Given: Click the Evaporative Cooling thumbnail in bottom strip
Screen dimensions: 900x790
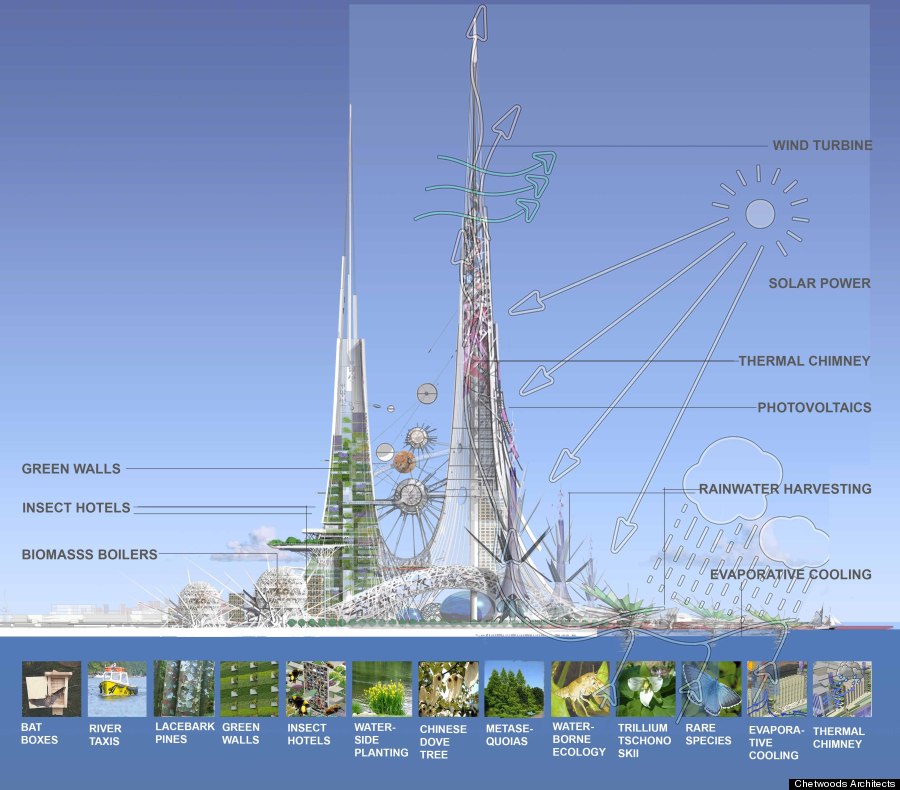Looking at the screenshot, I should click(777, 688).
